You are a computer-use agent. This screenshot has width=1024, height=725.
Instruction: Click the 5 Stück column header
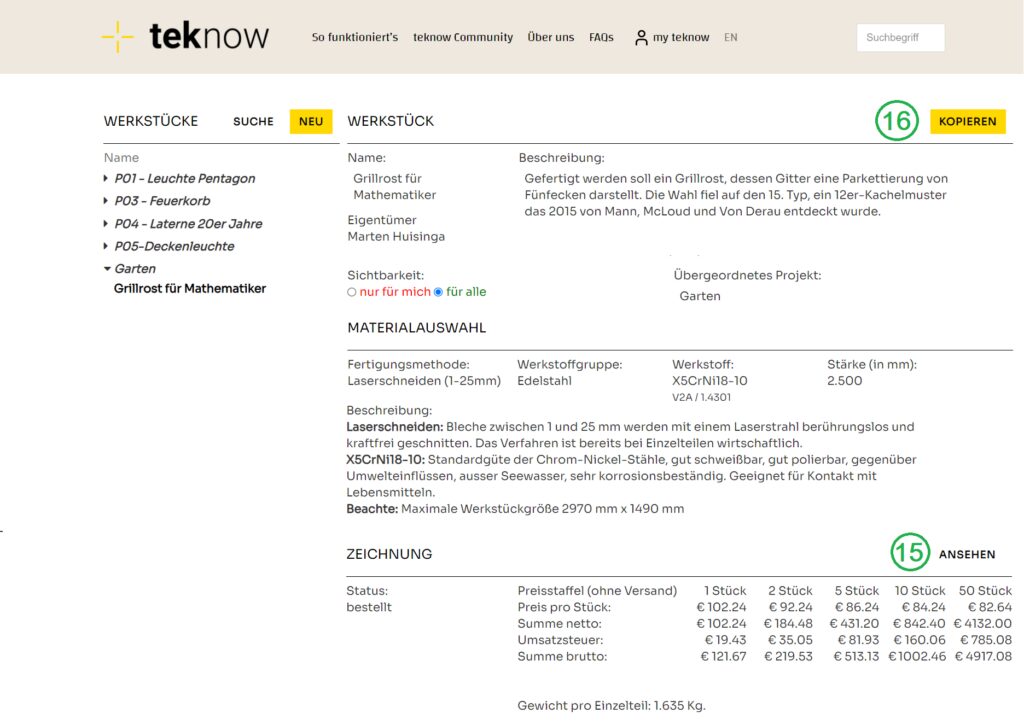pos(857,590)
